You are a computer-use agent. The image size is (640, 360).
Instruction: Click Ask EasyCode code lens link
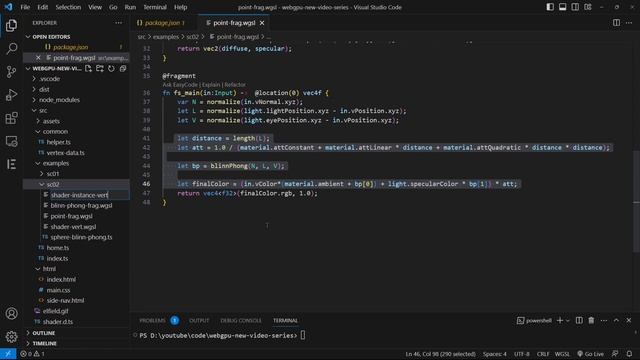click(180, 85)
